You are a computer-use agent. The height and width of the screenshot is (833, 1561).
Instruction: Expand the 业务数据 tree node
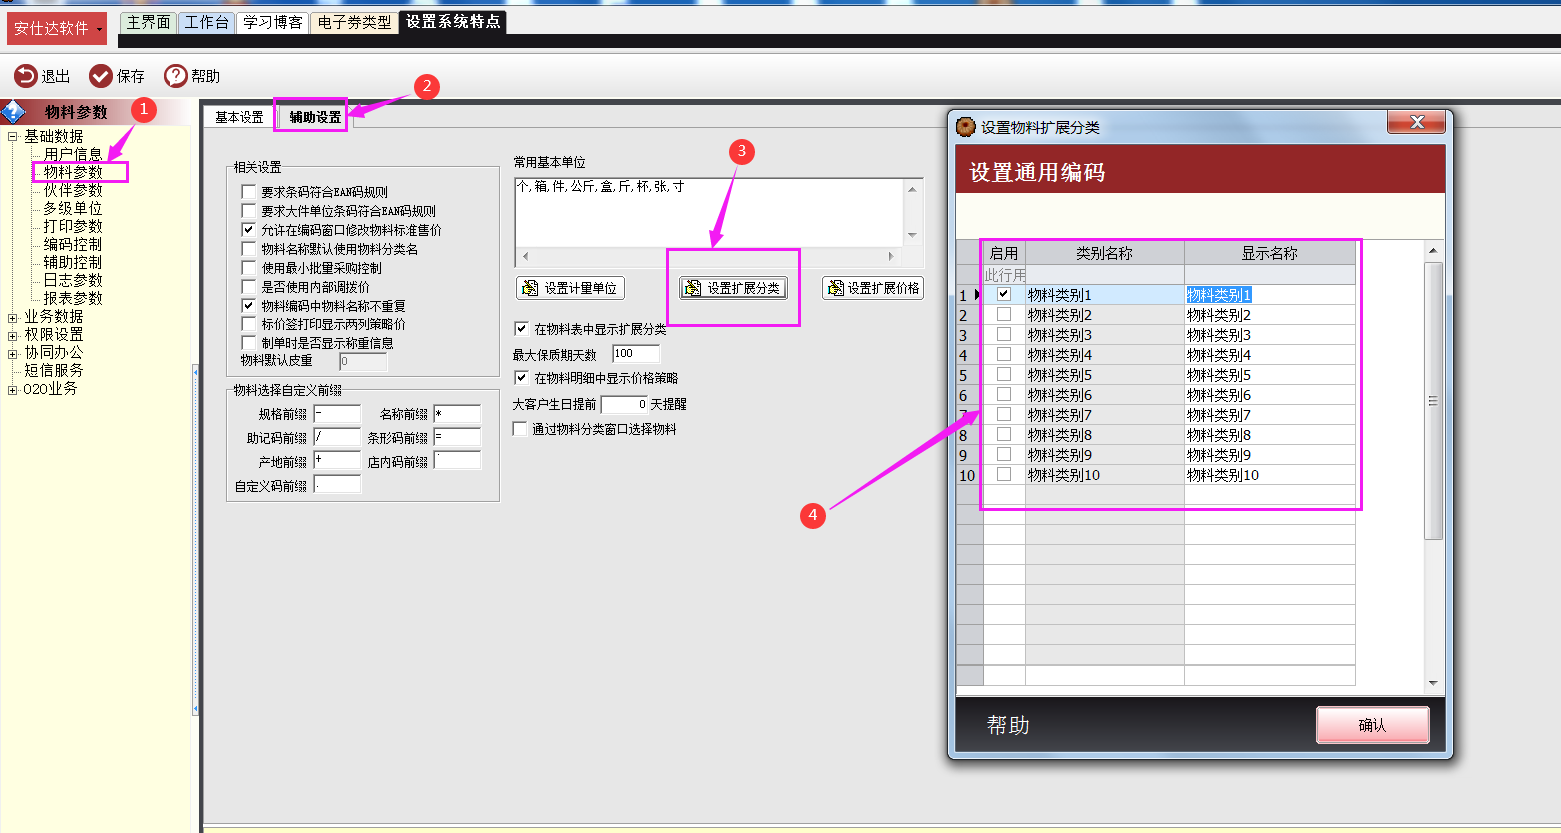pos(13,318)
